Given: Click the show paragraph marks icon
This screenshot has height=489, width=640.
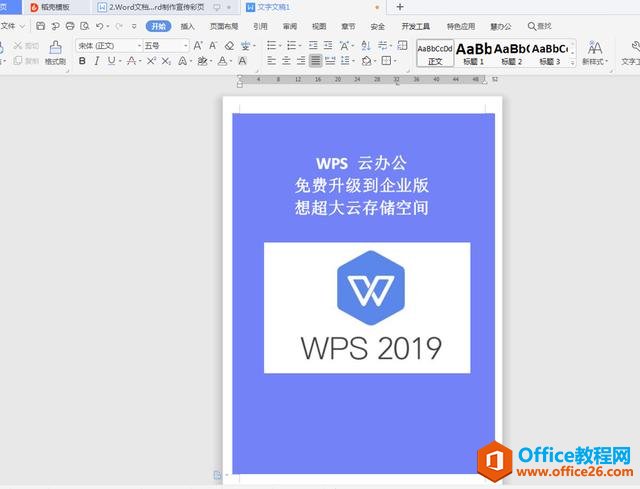Looking at the screenshot, I should [382, 45].
